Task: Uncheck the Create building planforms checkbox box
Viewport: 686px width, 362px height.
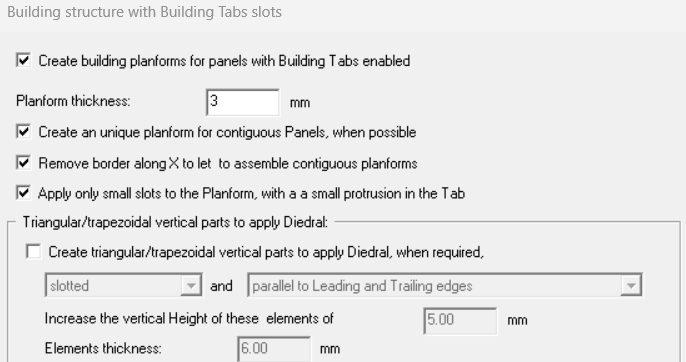Action: point(24,60)
